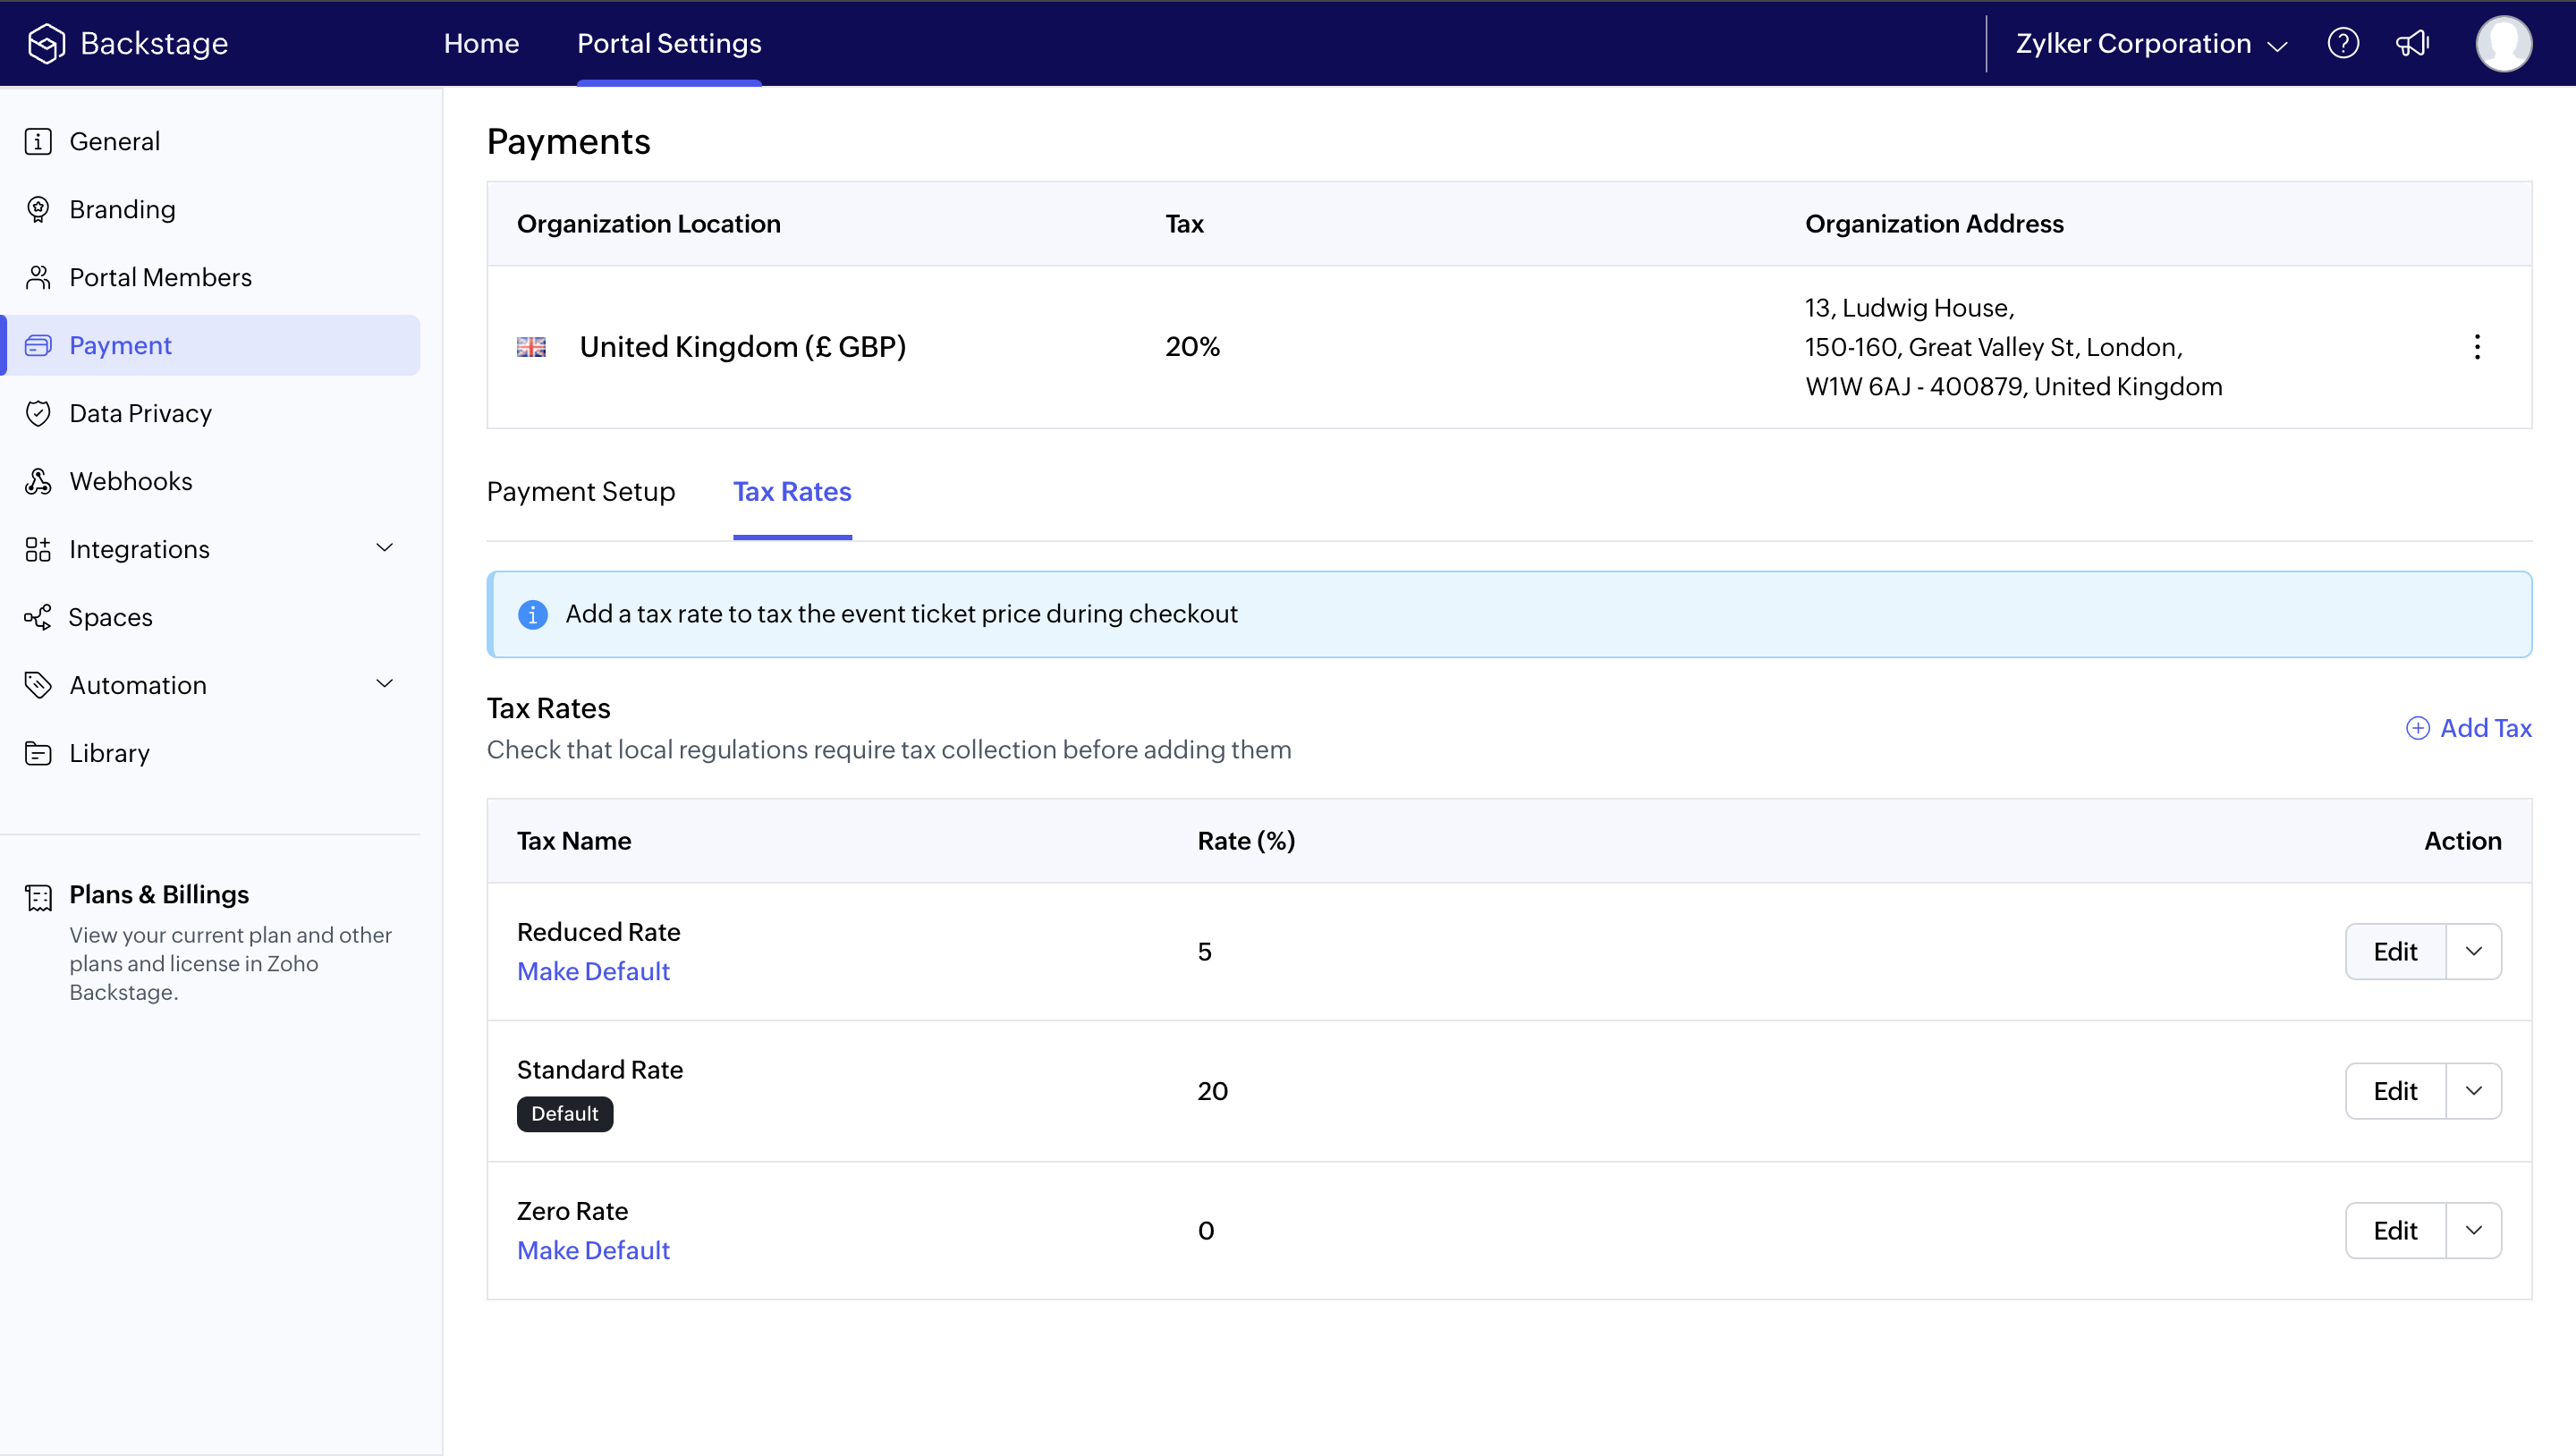Click the three-dot menu for United Kingdom
The width and height of the screenshot is (2576, 1456).
(2477, 347)
